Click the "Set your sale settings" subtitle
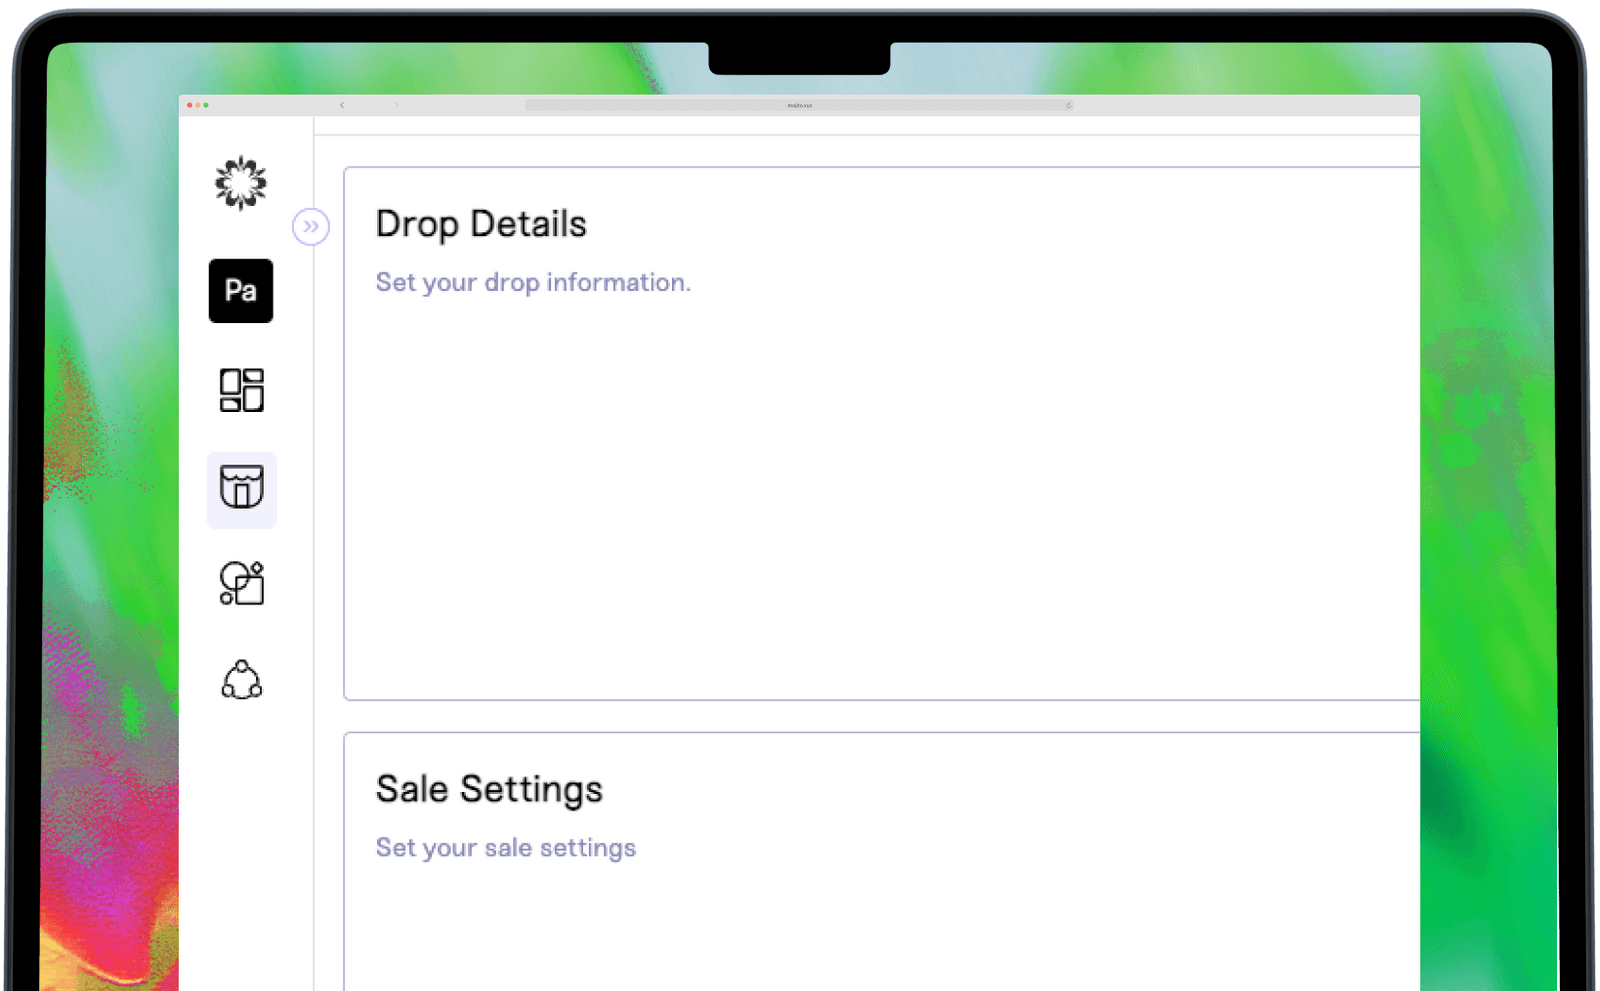 point(505,848)
